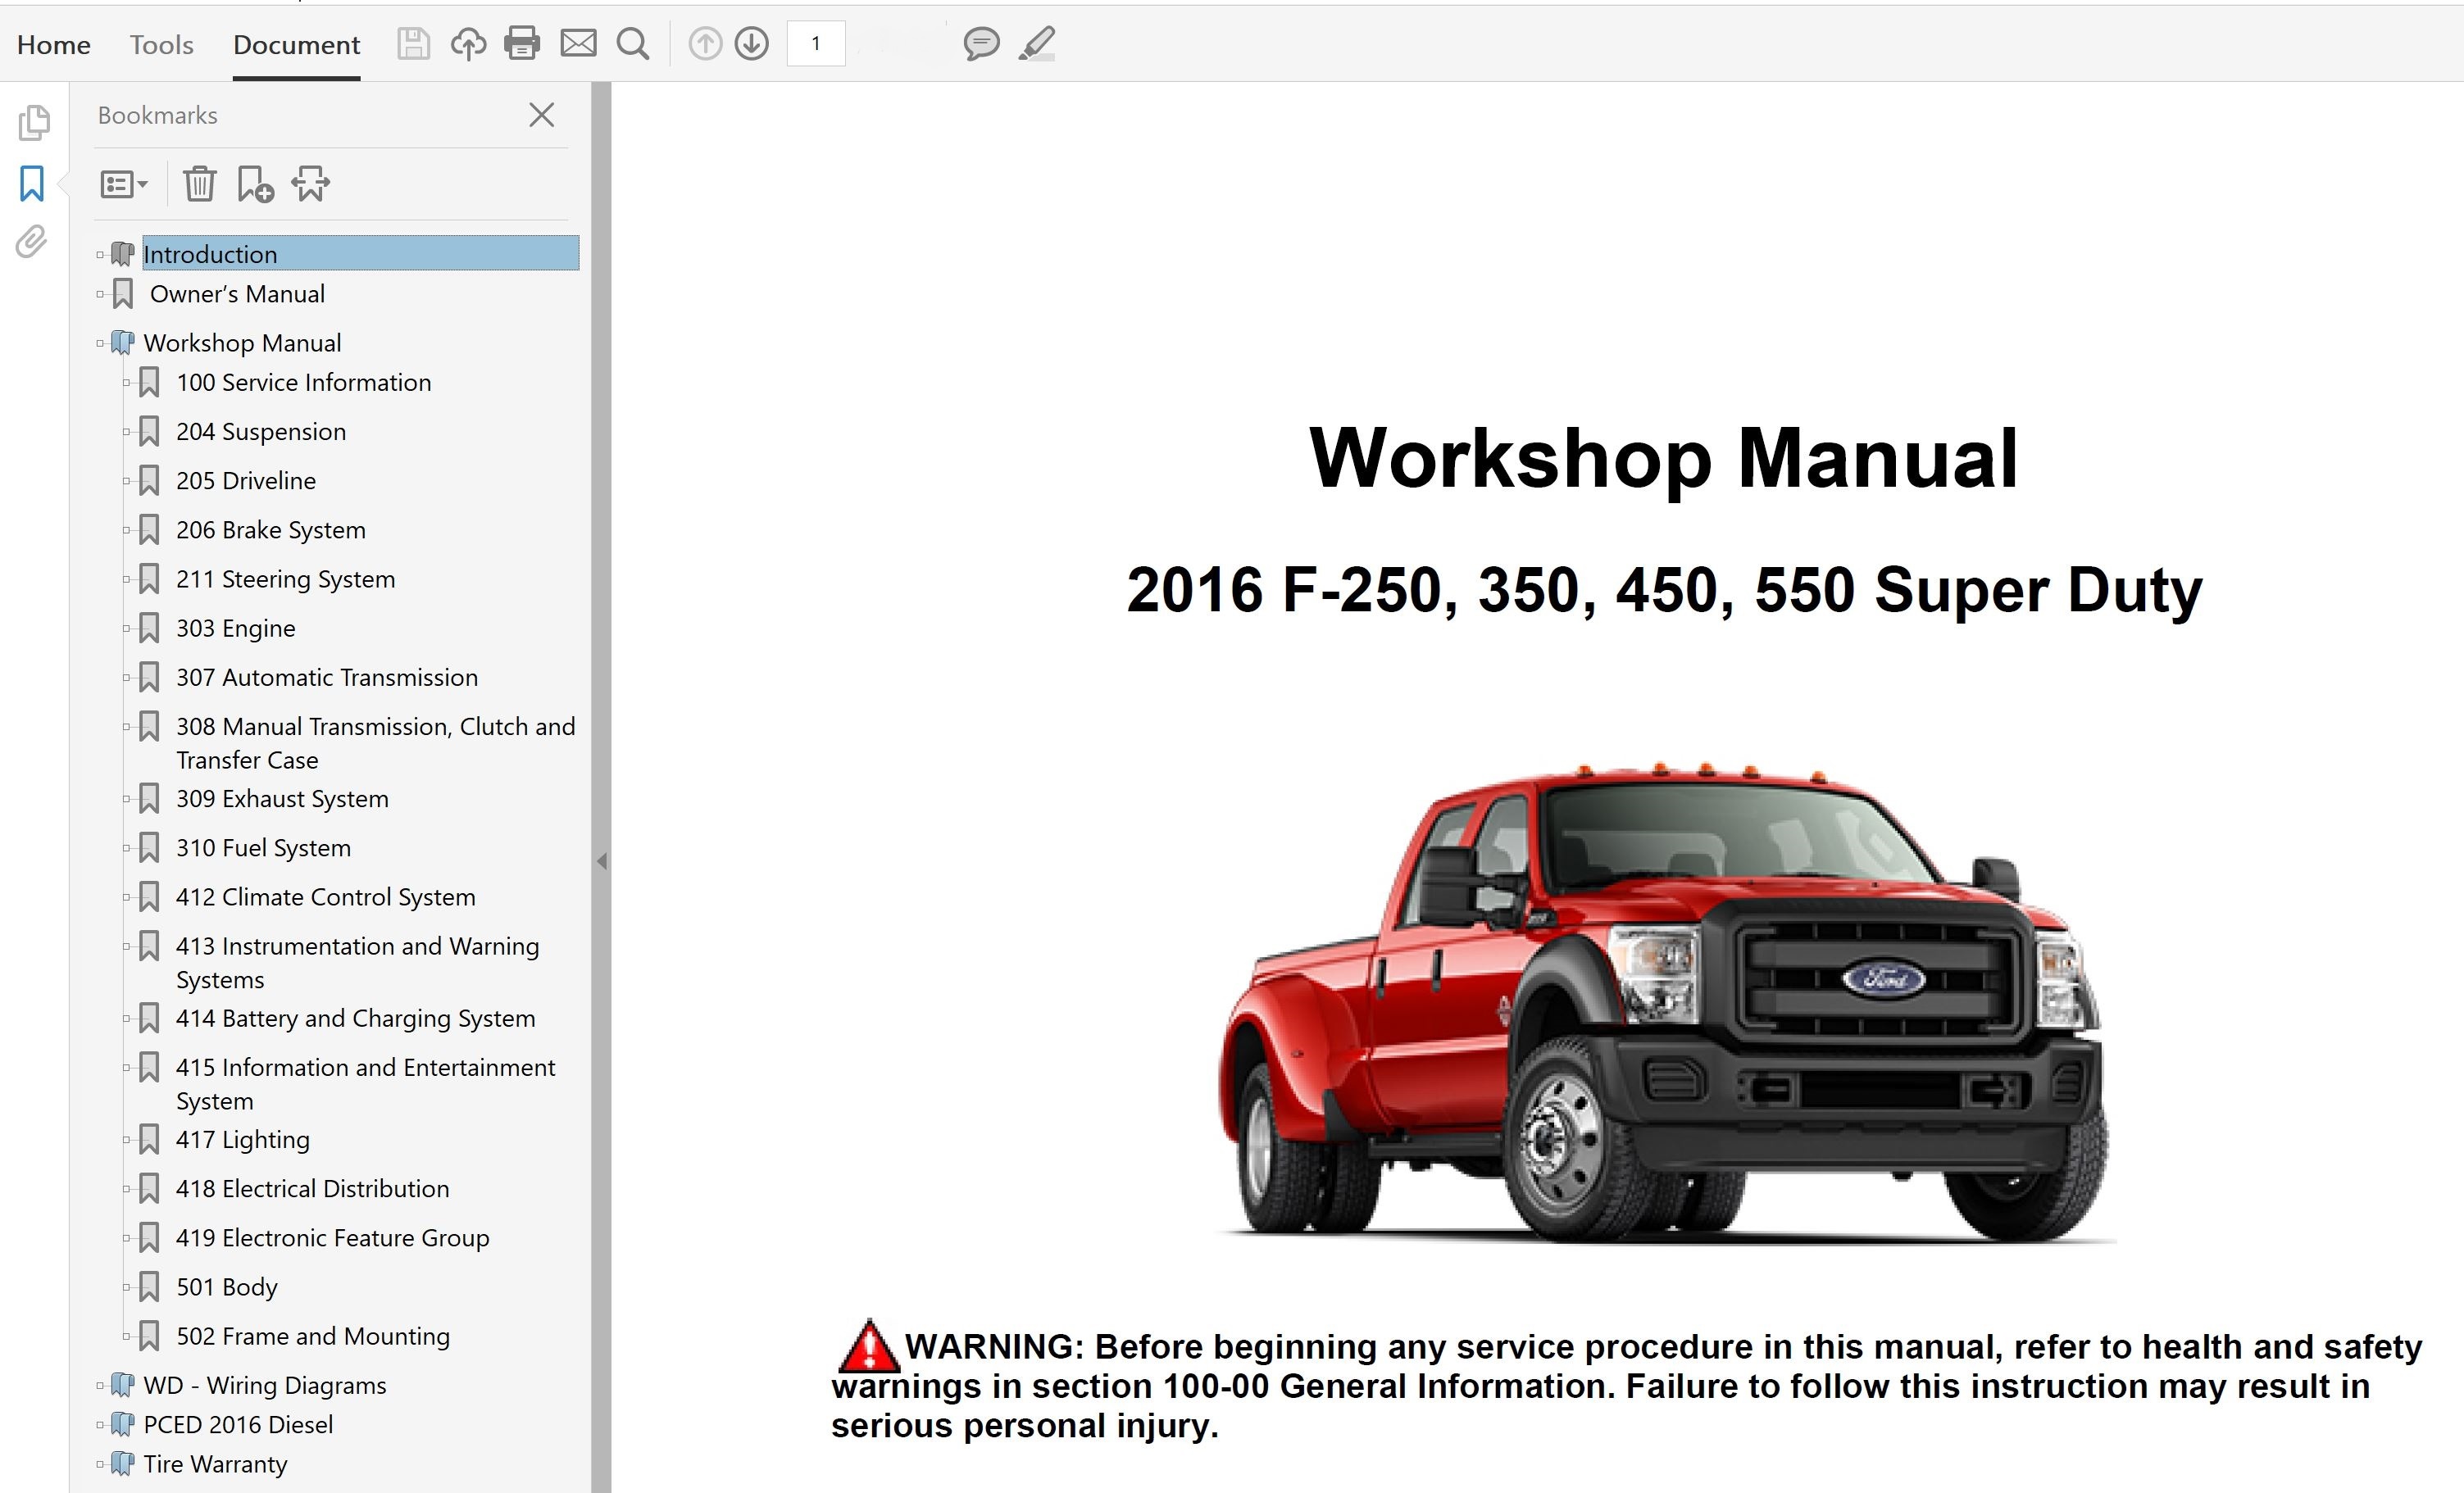2464x1493 pixels.
Task: Show the page thumbnails panel
Action: coord(33,122)
